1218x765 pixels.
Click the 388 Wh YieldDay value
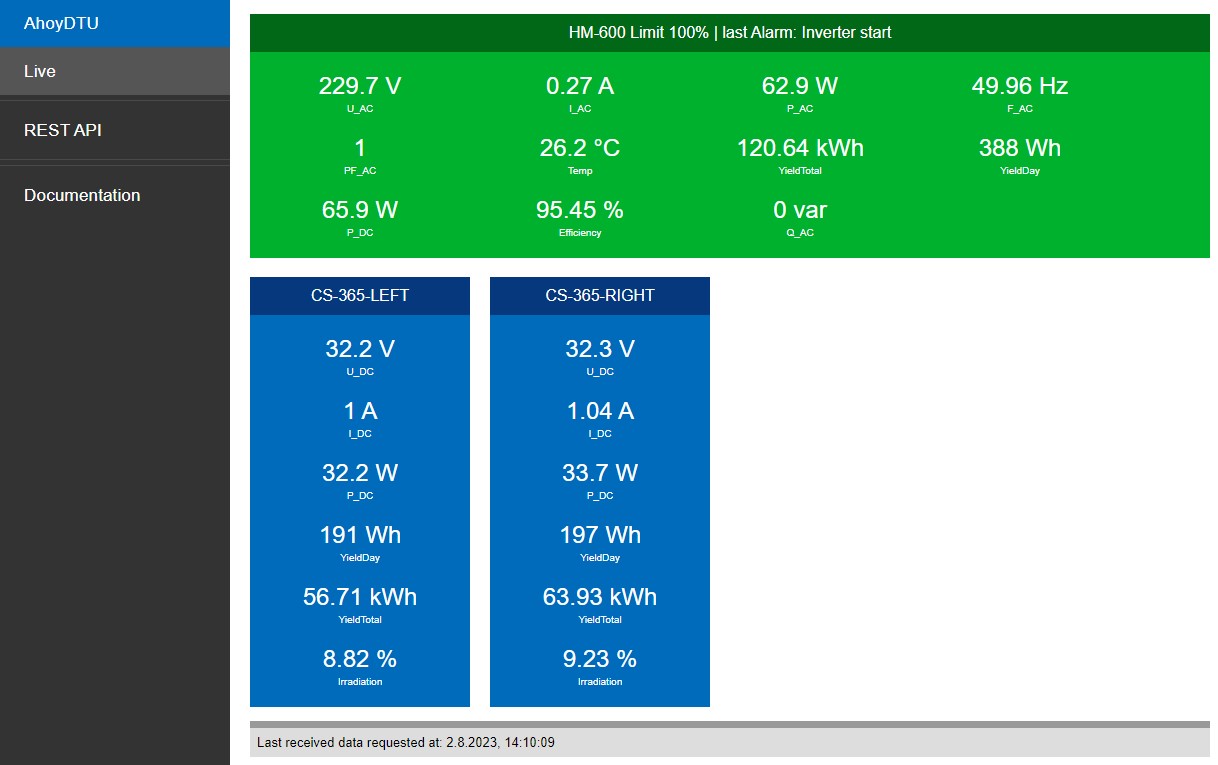1019,148
